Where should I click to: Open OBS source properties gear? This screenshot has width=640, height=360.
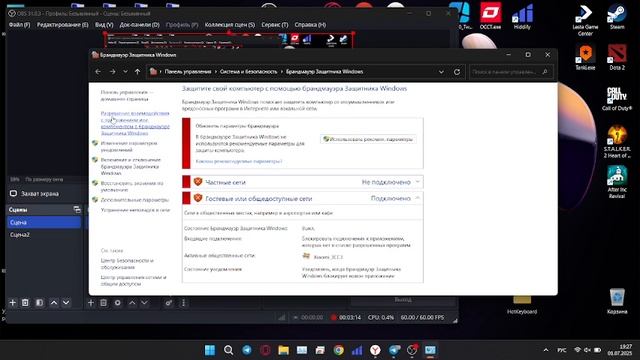(118, 303)
